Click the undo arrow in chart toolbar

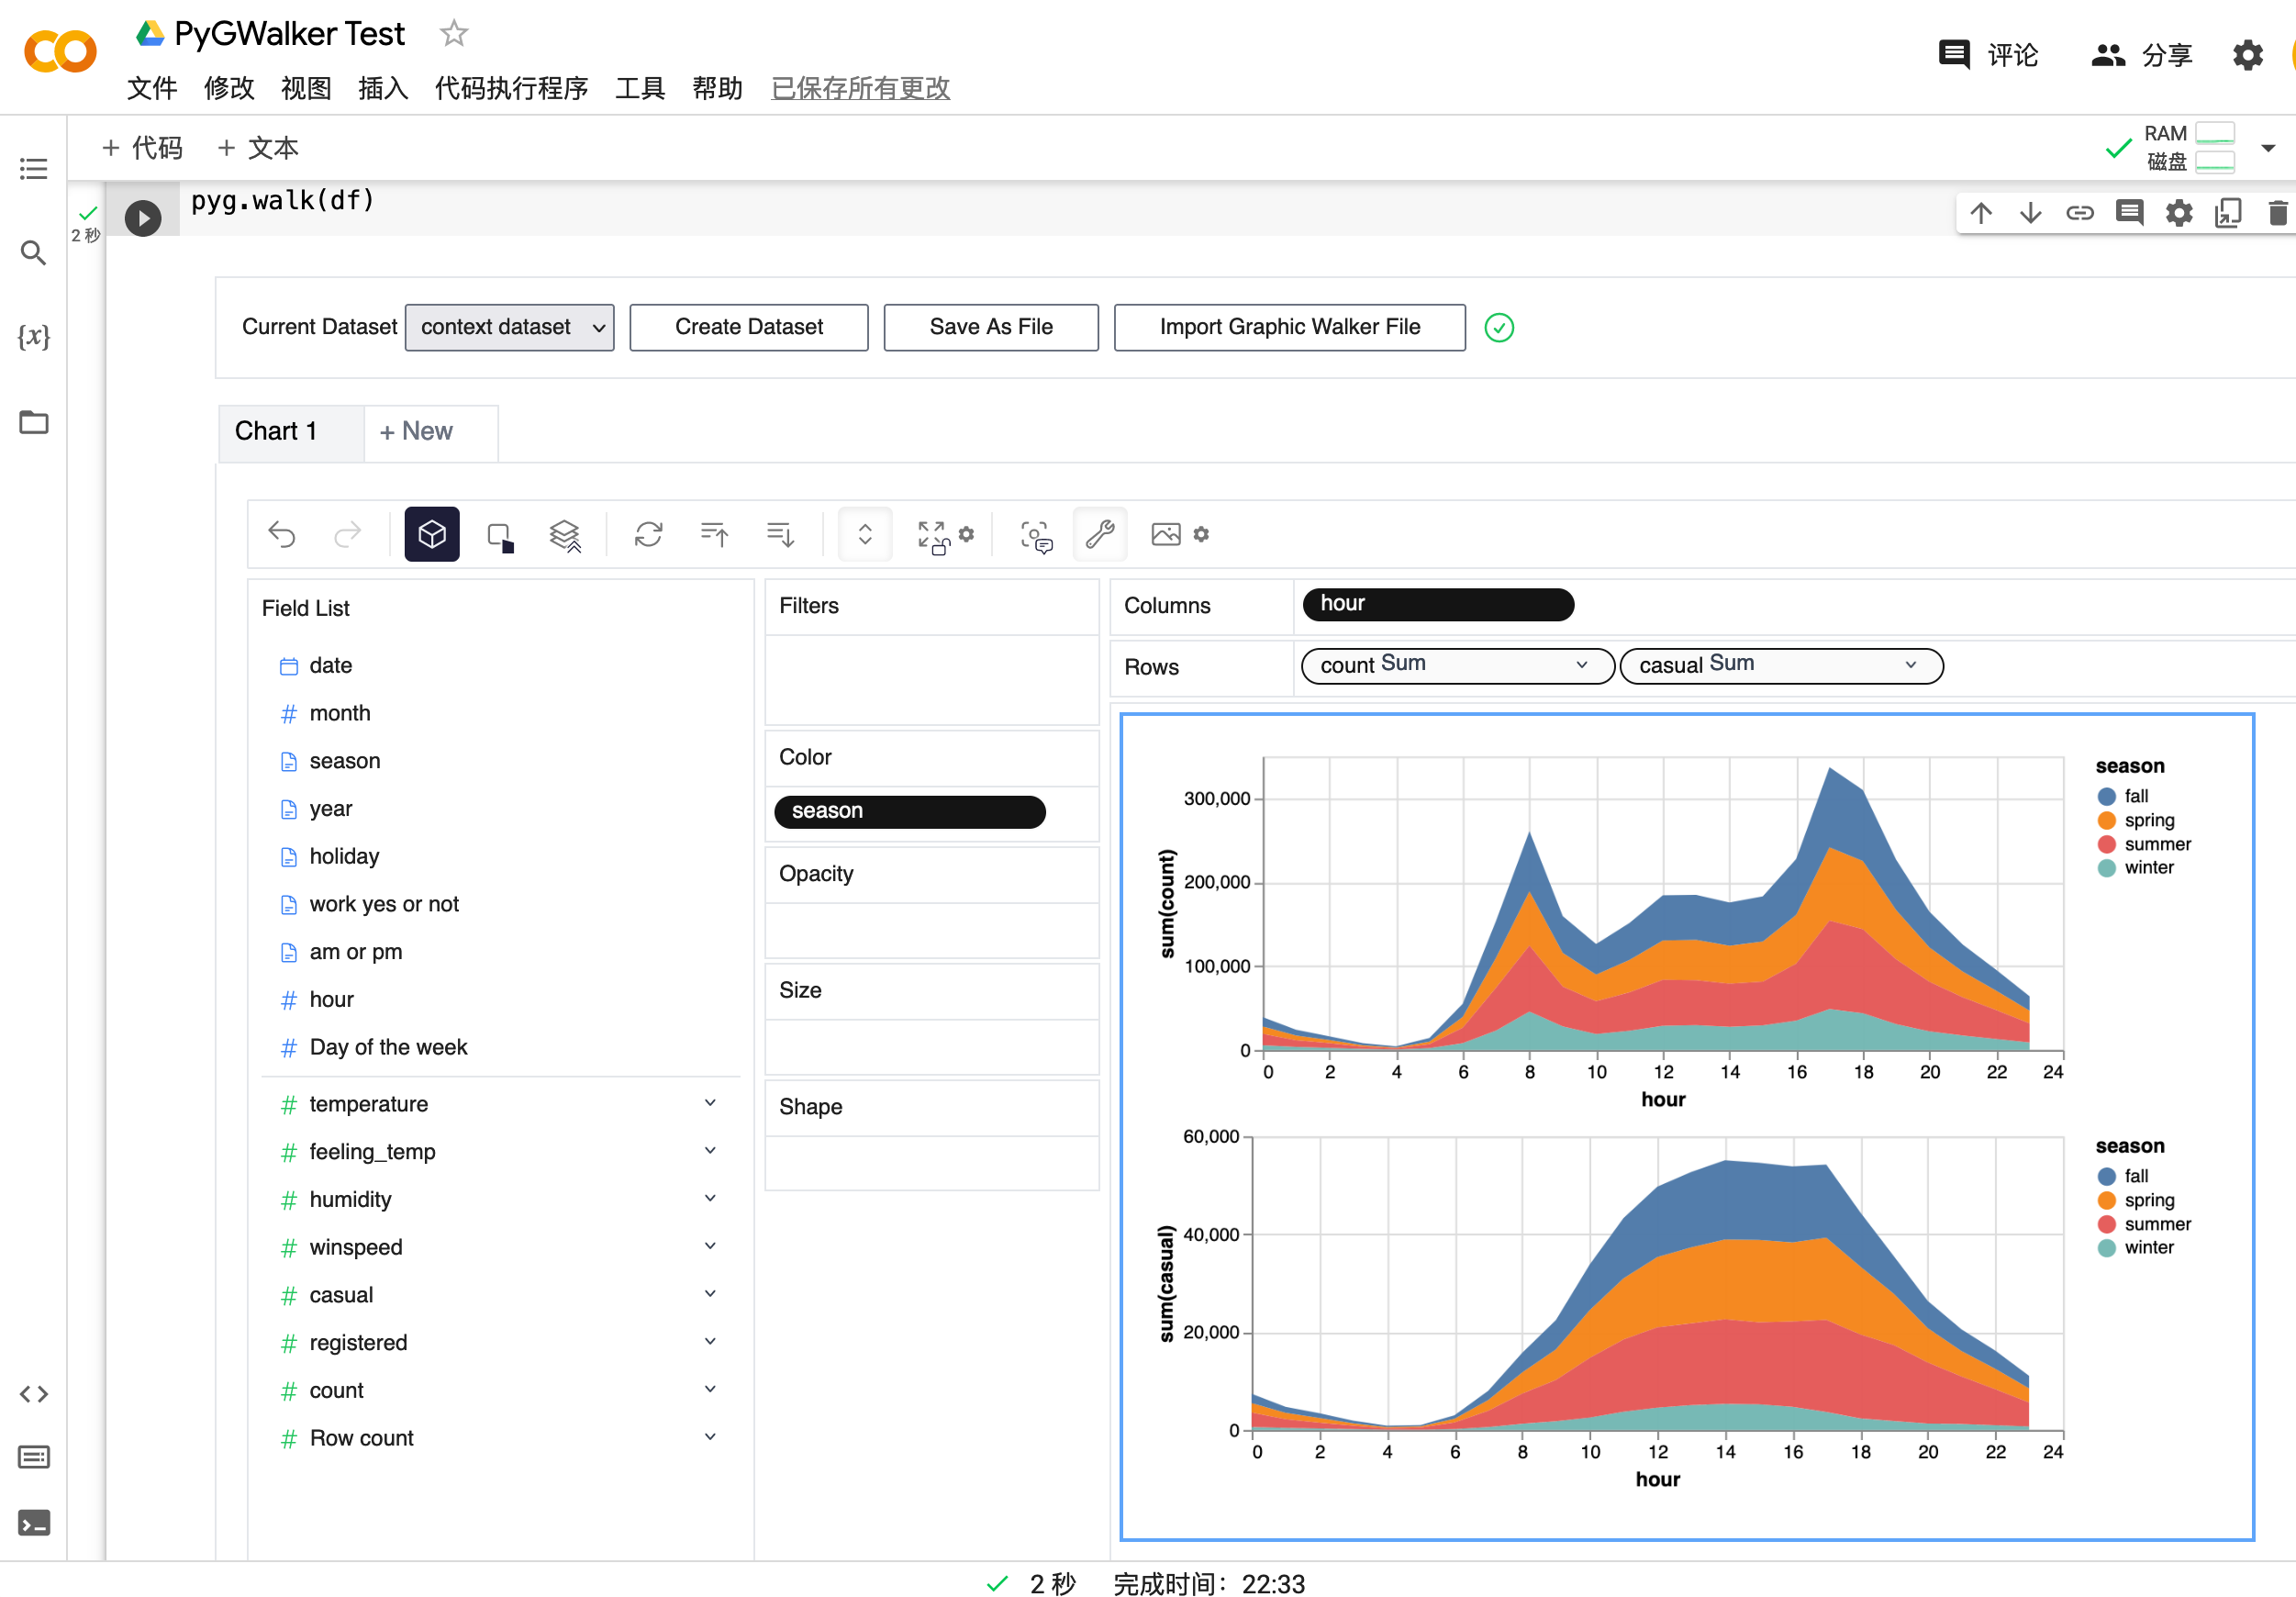(282, 535)
